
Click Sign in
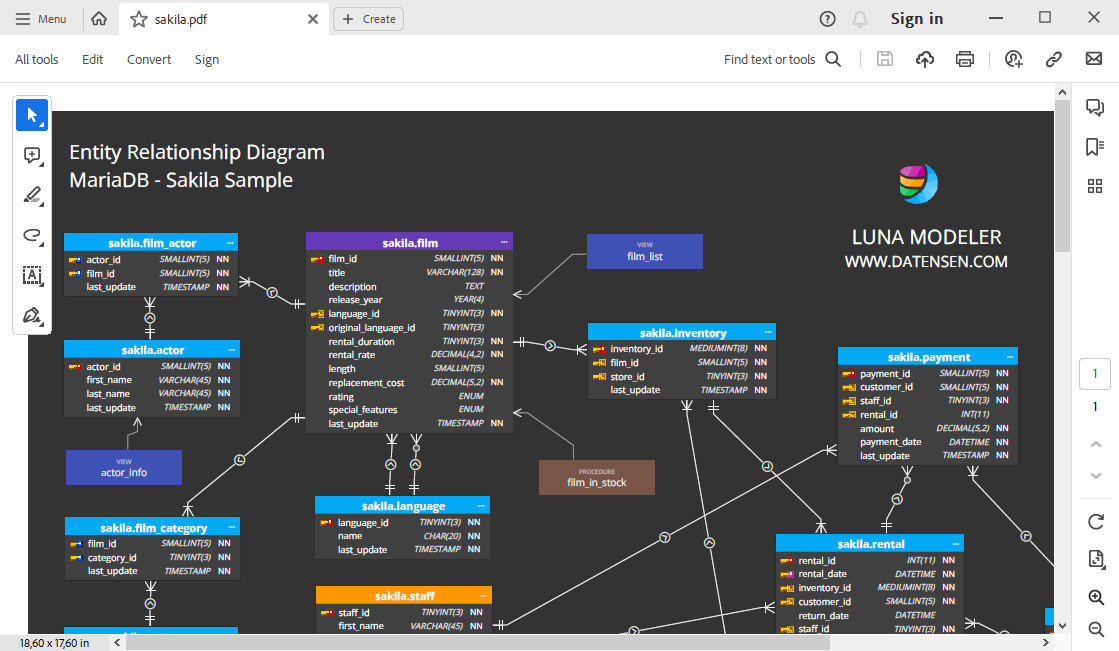(916, 19)
